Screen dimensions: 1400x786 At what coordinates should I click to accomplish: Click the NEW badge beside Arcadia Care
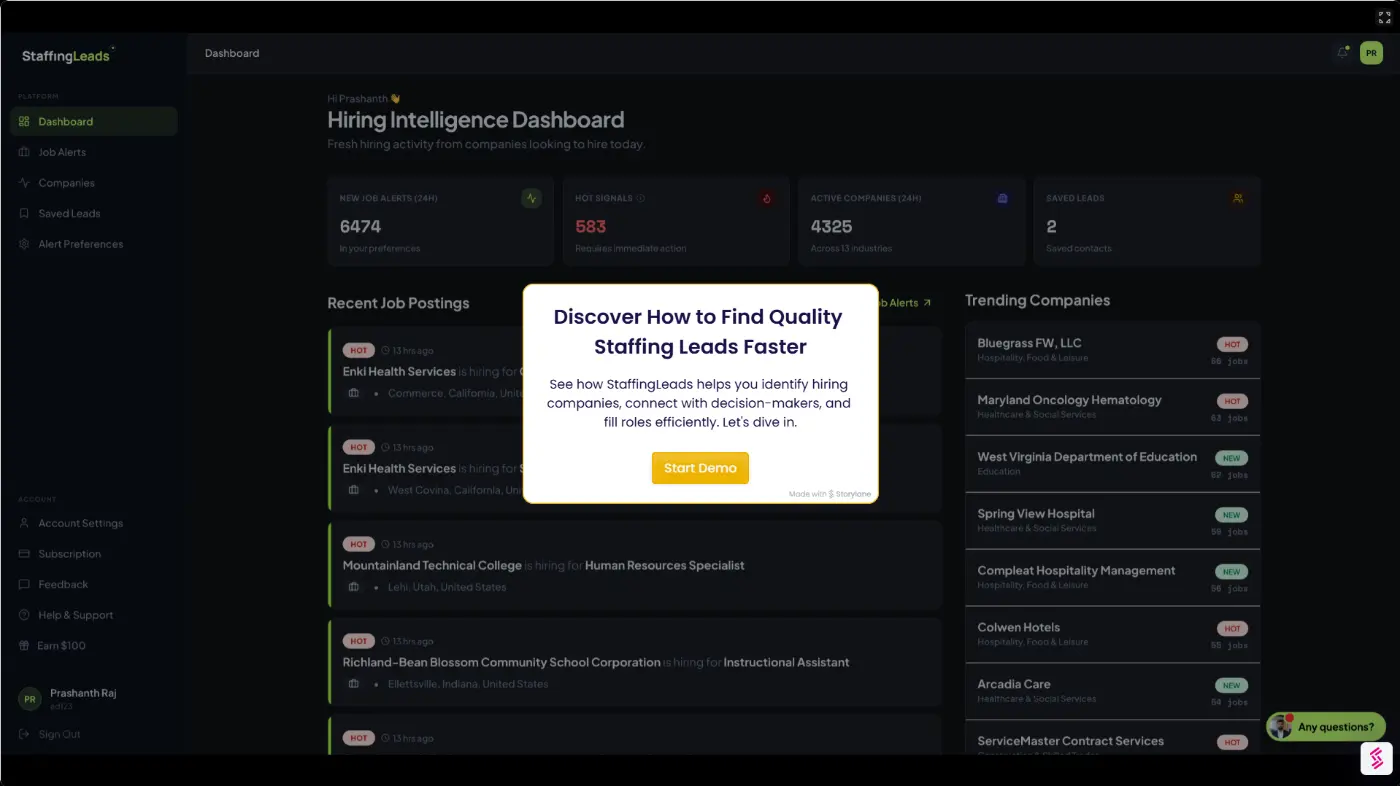click(x=1231, y=686)
